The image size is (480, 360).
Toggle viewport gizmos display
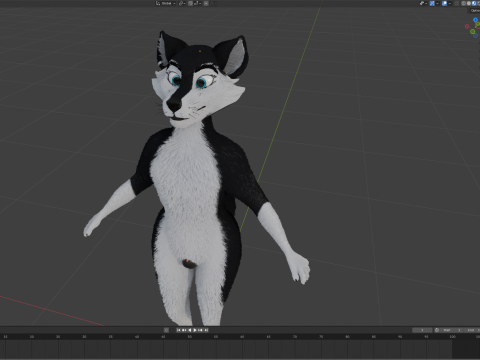tap(432, 3)
